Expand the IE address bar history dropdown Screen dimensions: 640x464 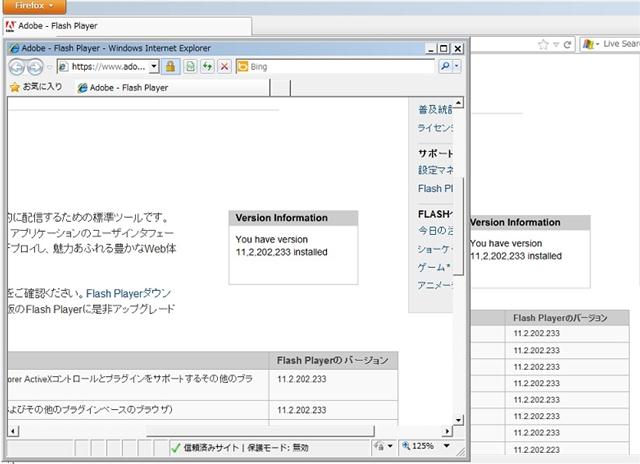point(154,66)
